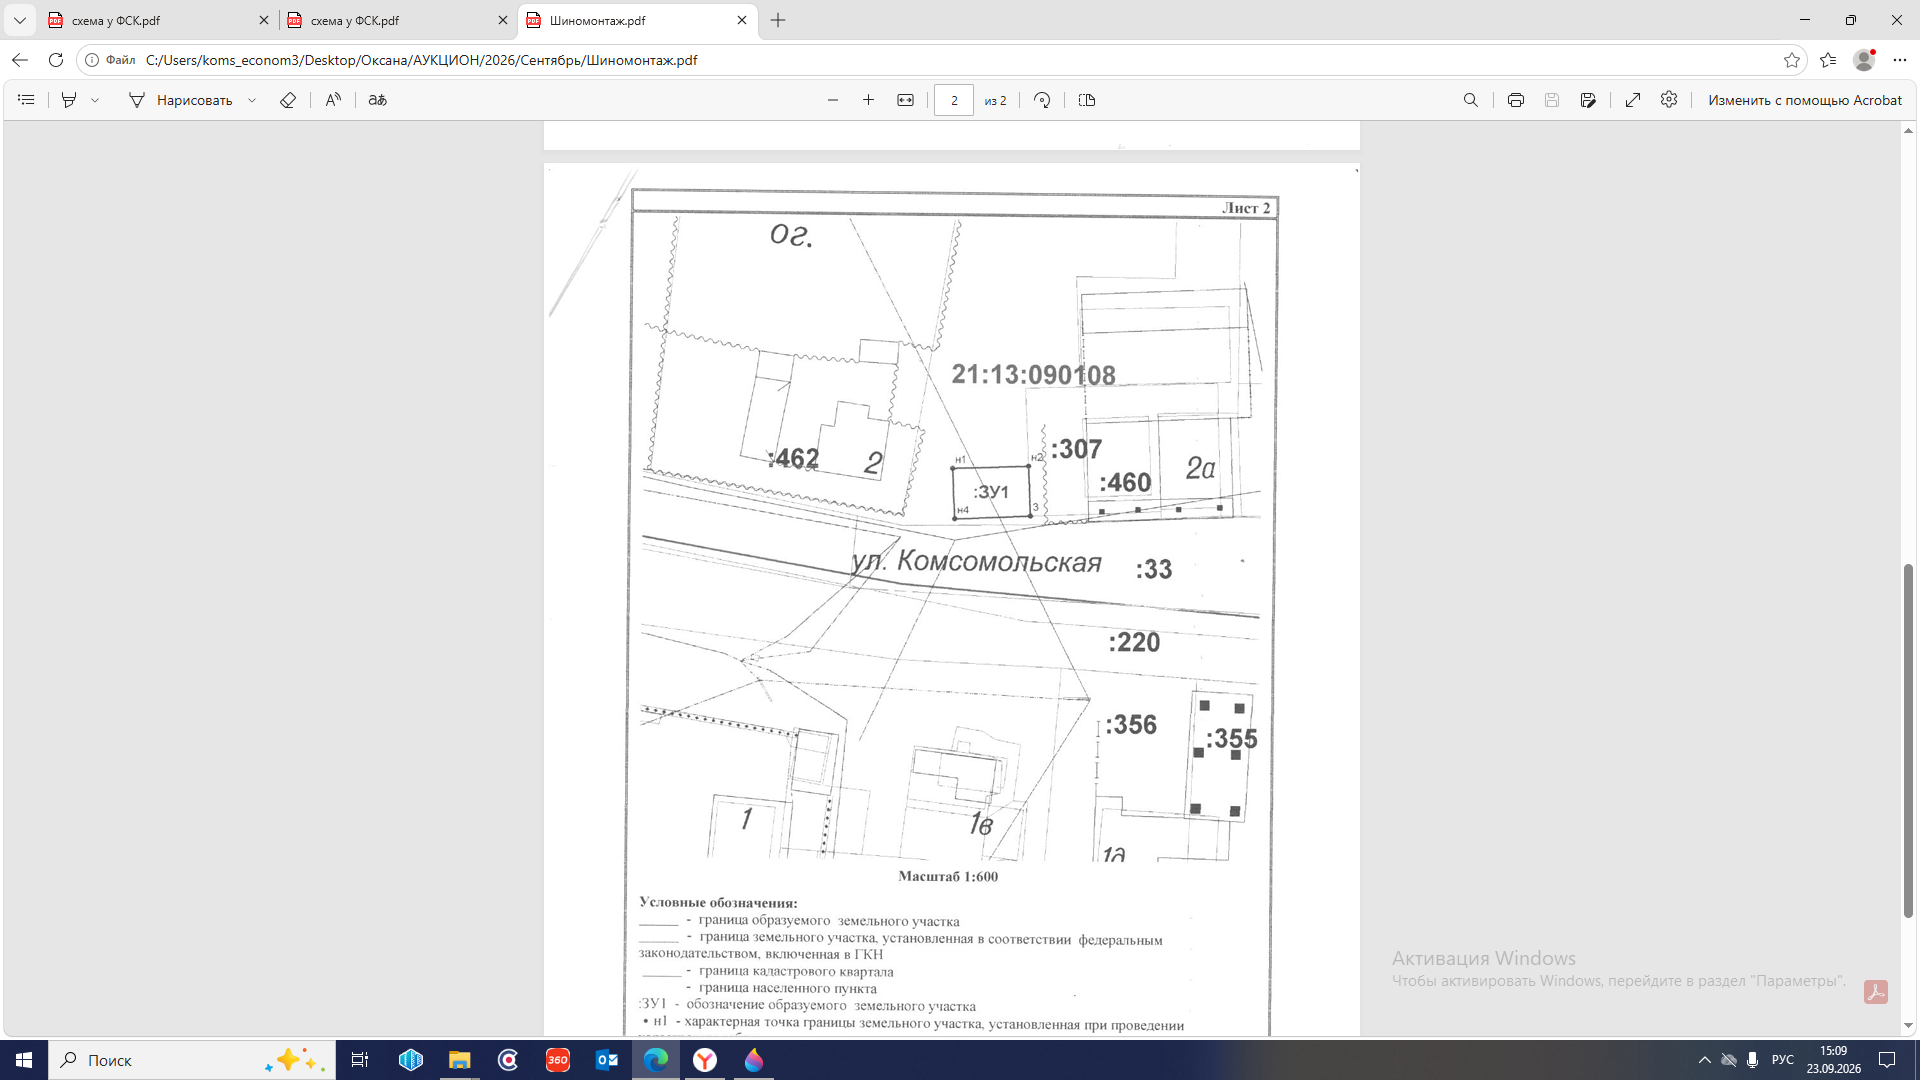Go back to previous page
Viewport: 1920px width, 1080px height.
pos(20,60)
